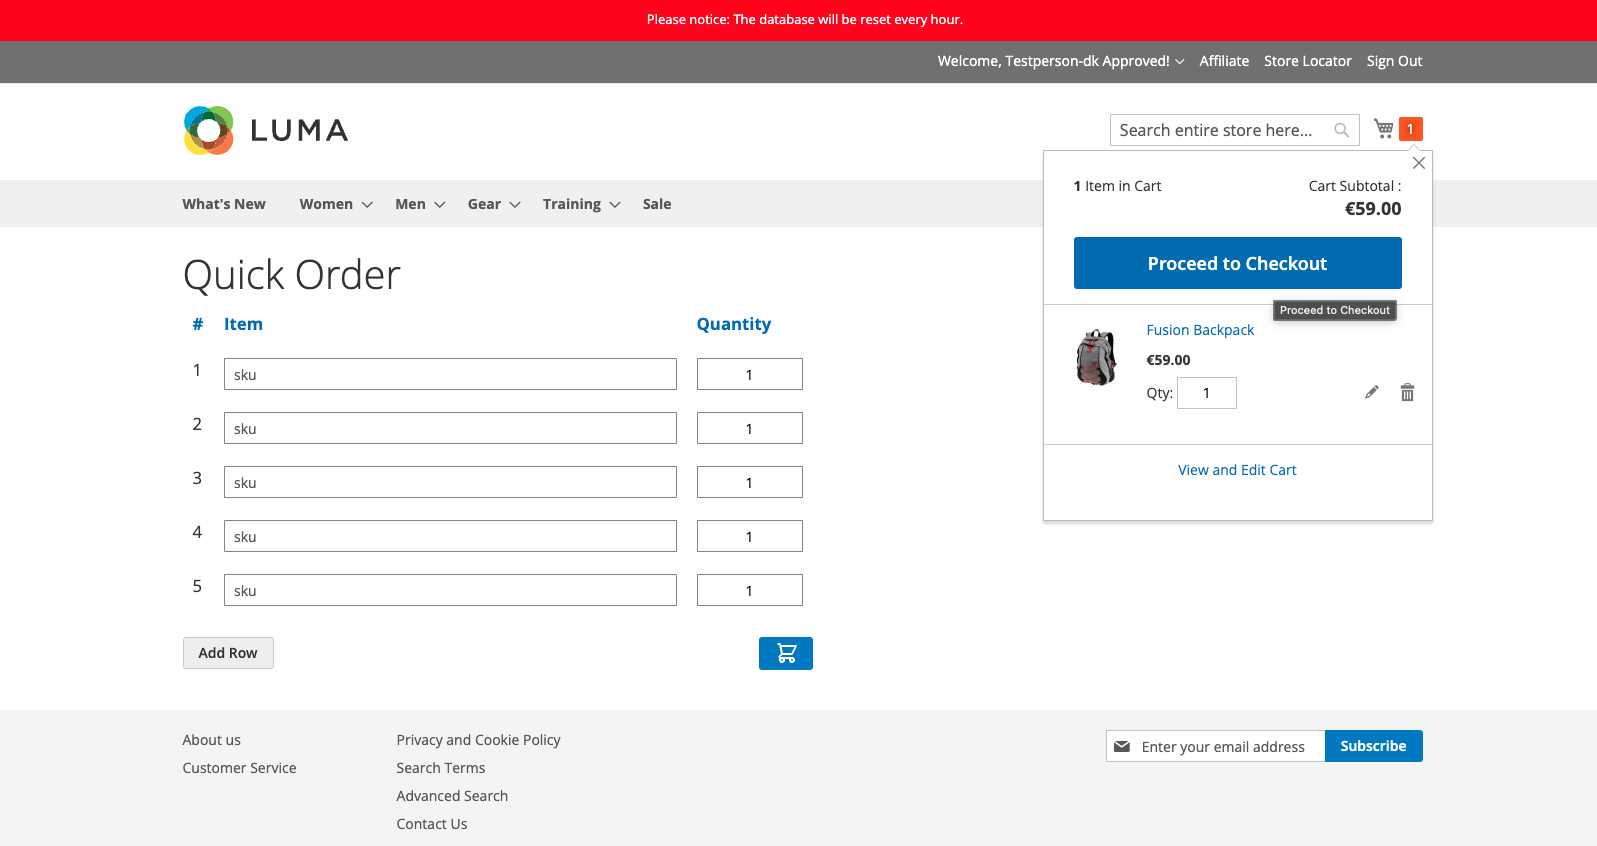
Task: Open the shopping cart icon in header
Action: (1384, 129)
